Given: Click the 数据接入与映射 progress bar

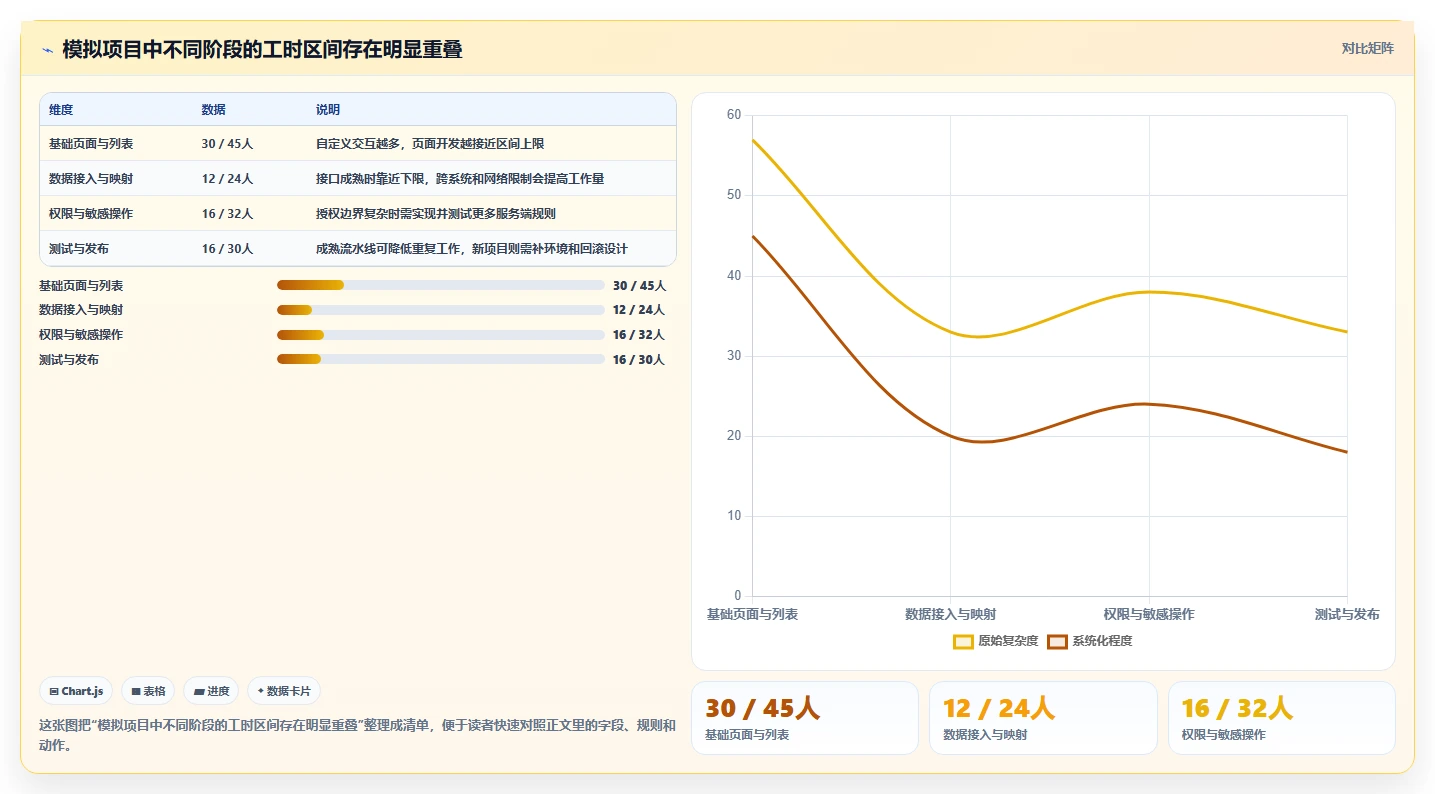Looking at the screenshot, I should point(440,310).
